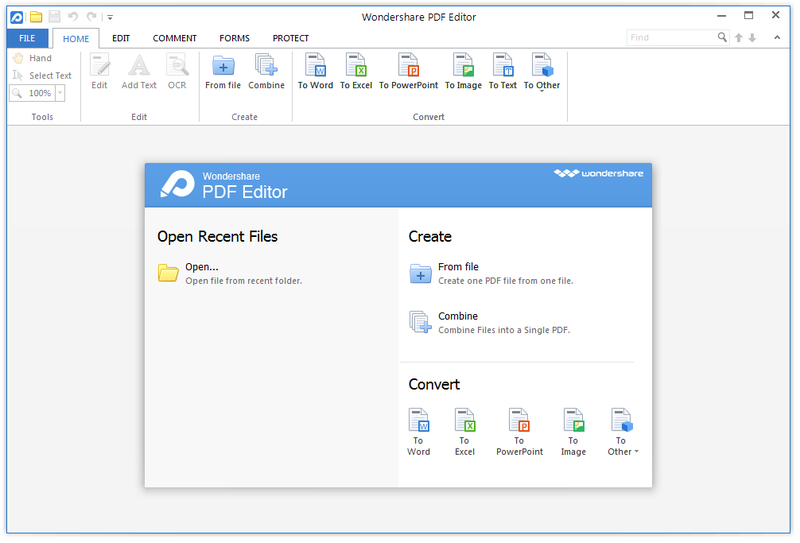Viewport: 800px width, 543px height.
Task: Click the start panel From file folder icon
Action: pyautogui.click(x=420, y=274)
